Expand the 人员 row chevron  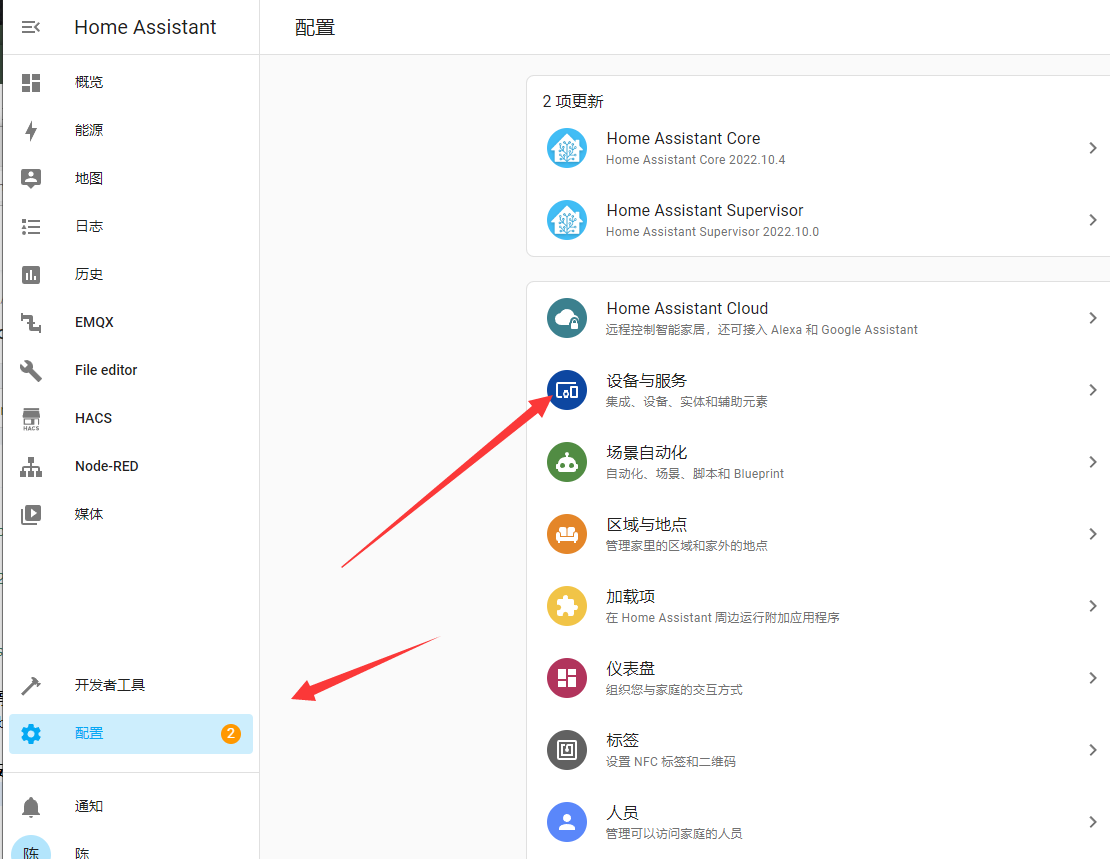[x=1093, y=822]
